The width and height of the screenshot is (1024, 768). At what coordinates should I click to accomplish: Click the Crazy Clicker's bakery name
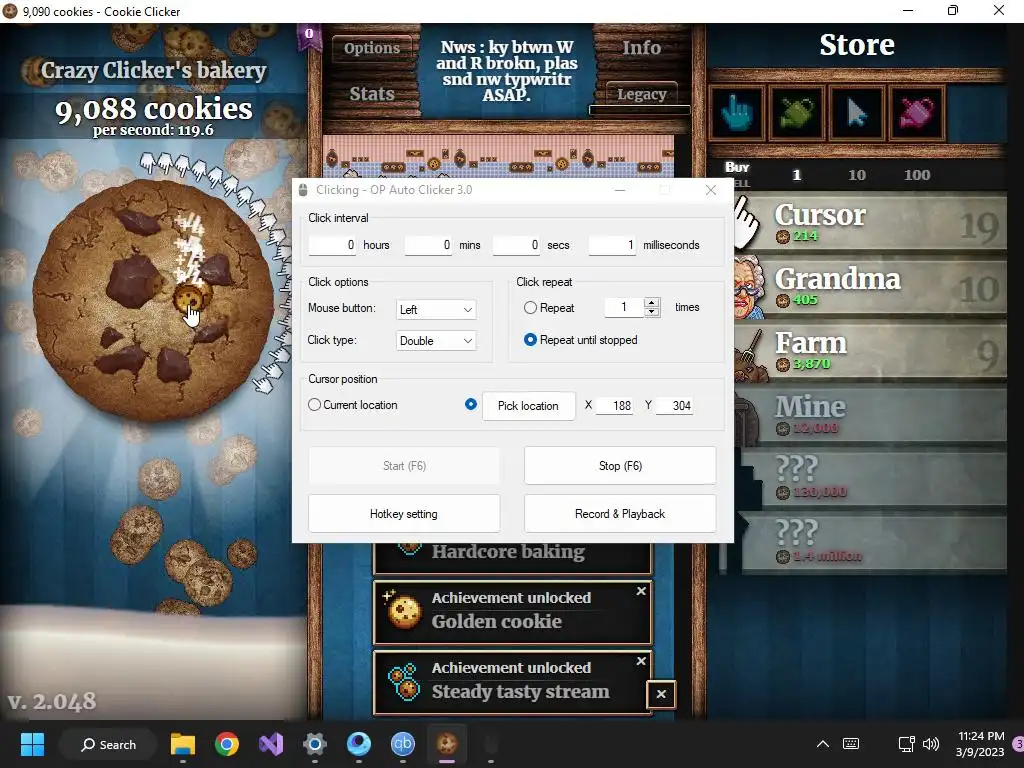coord(153,71)
